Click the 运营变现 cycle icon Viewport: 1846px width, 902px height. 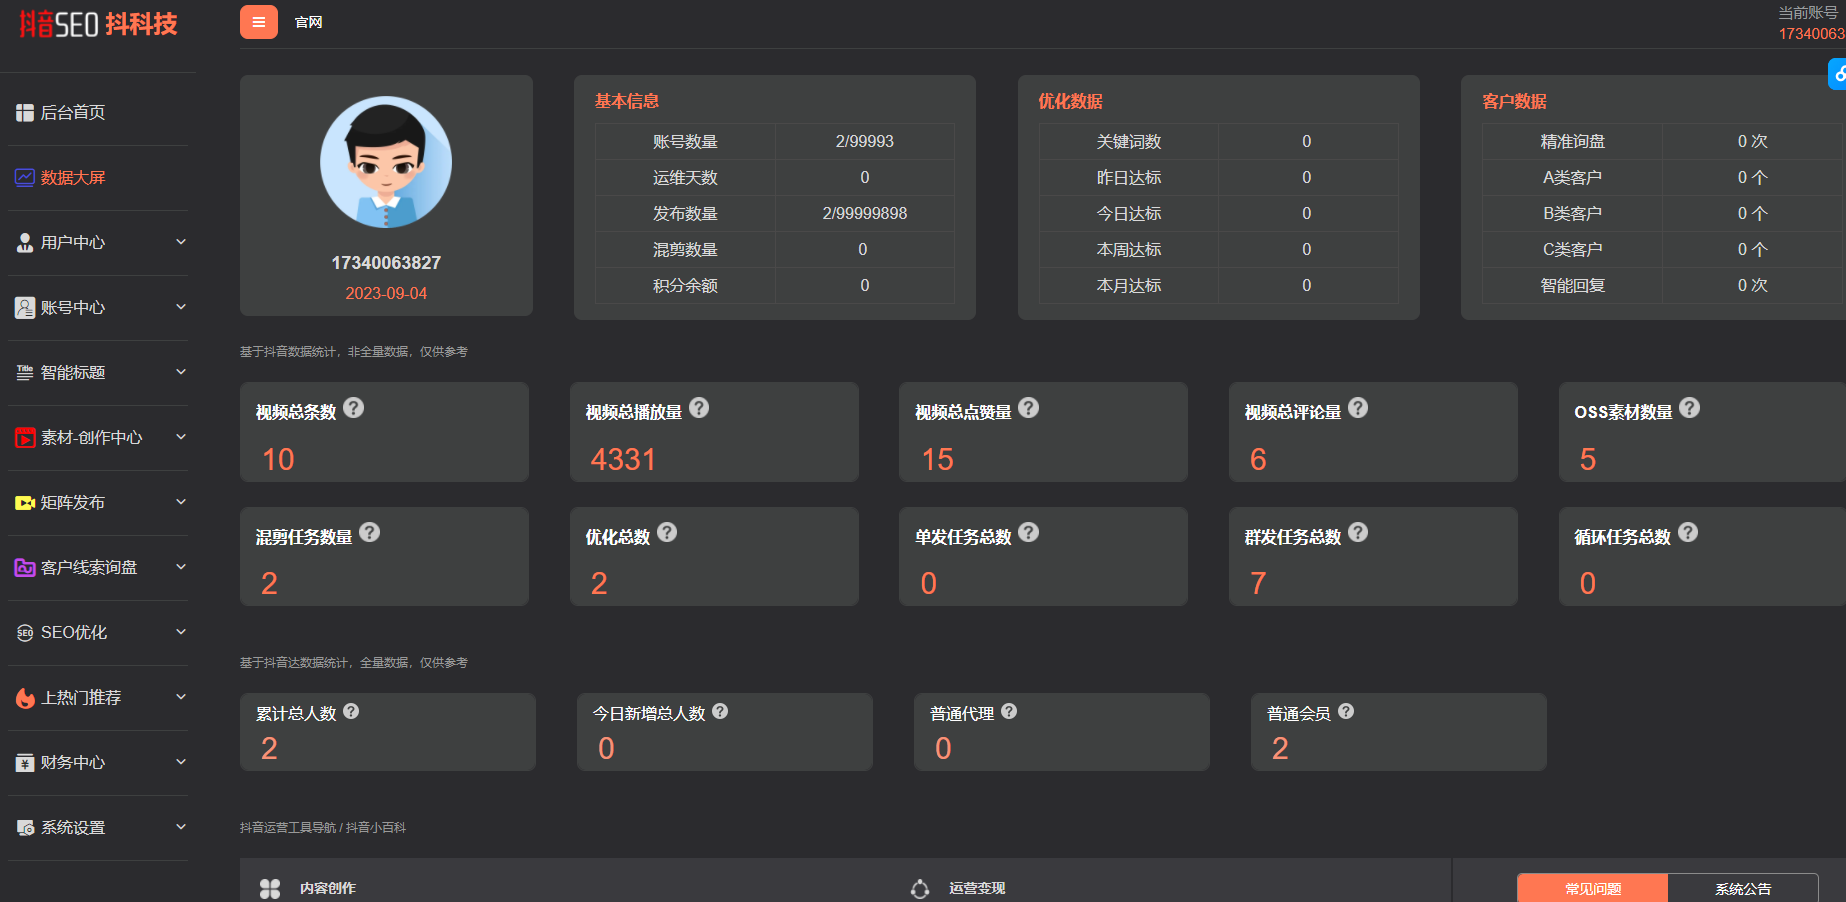tap(920, 888)
